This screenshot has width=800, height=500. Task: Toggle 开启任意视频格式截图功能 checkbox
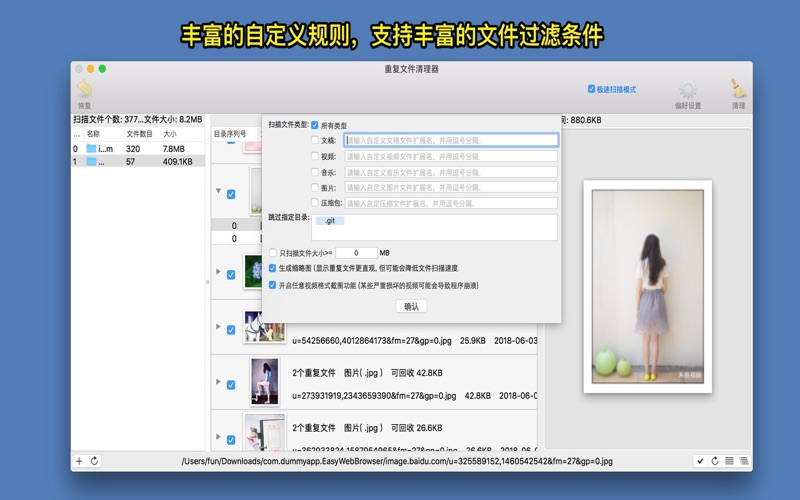coord(272,285)
